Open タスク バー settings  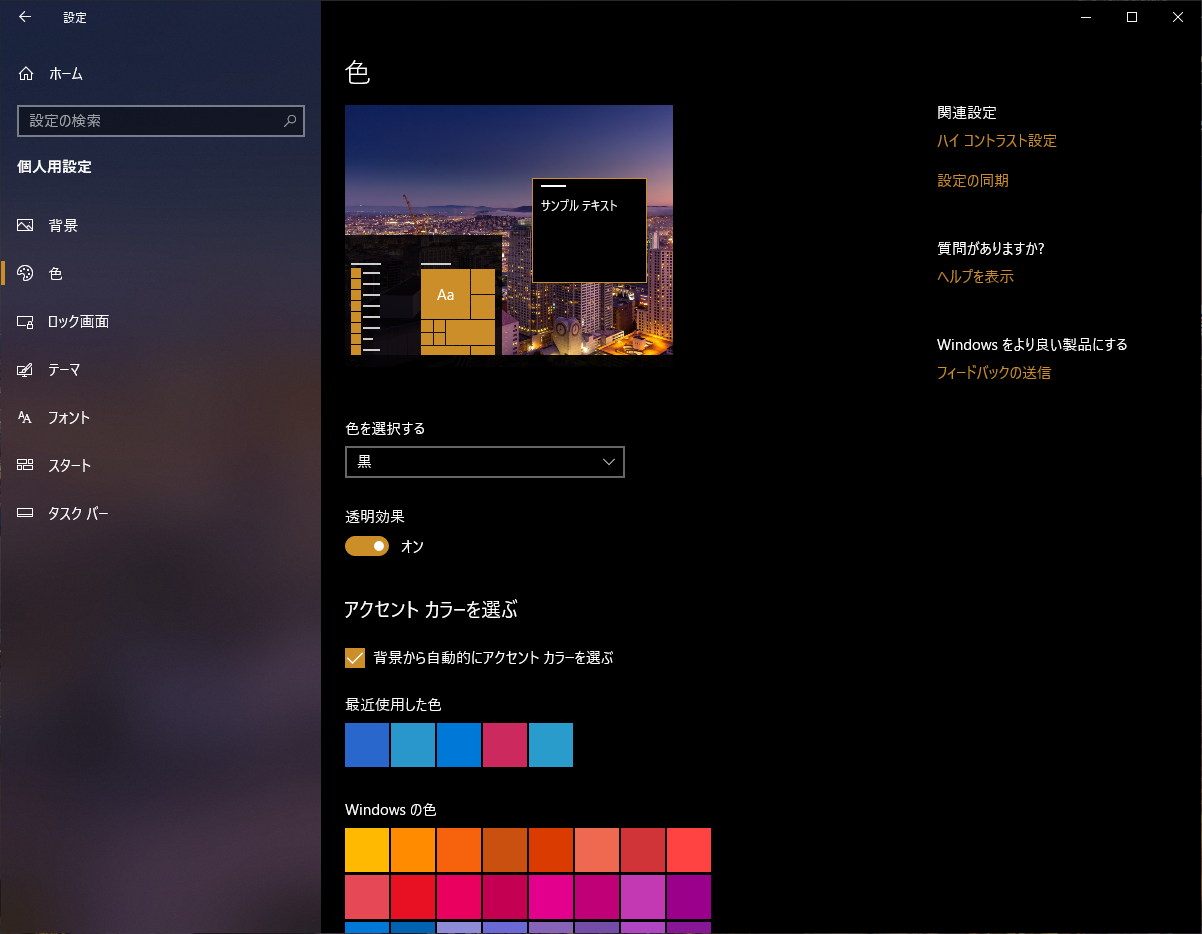point(160,513)
